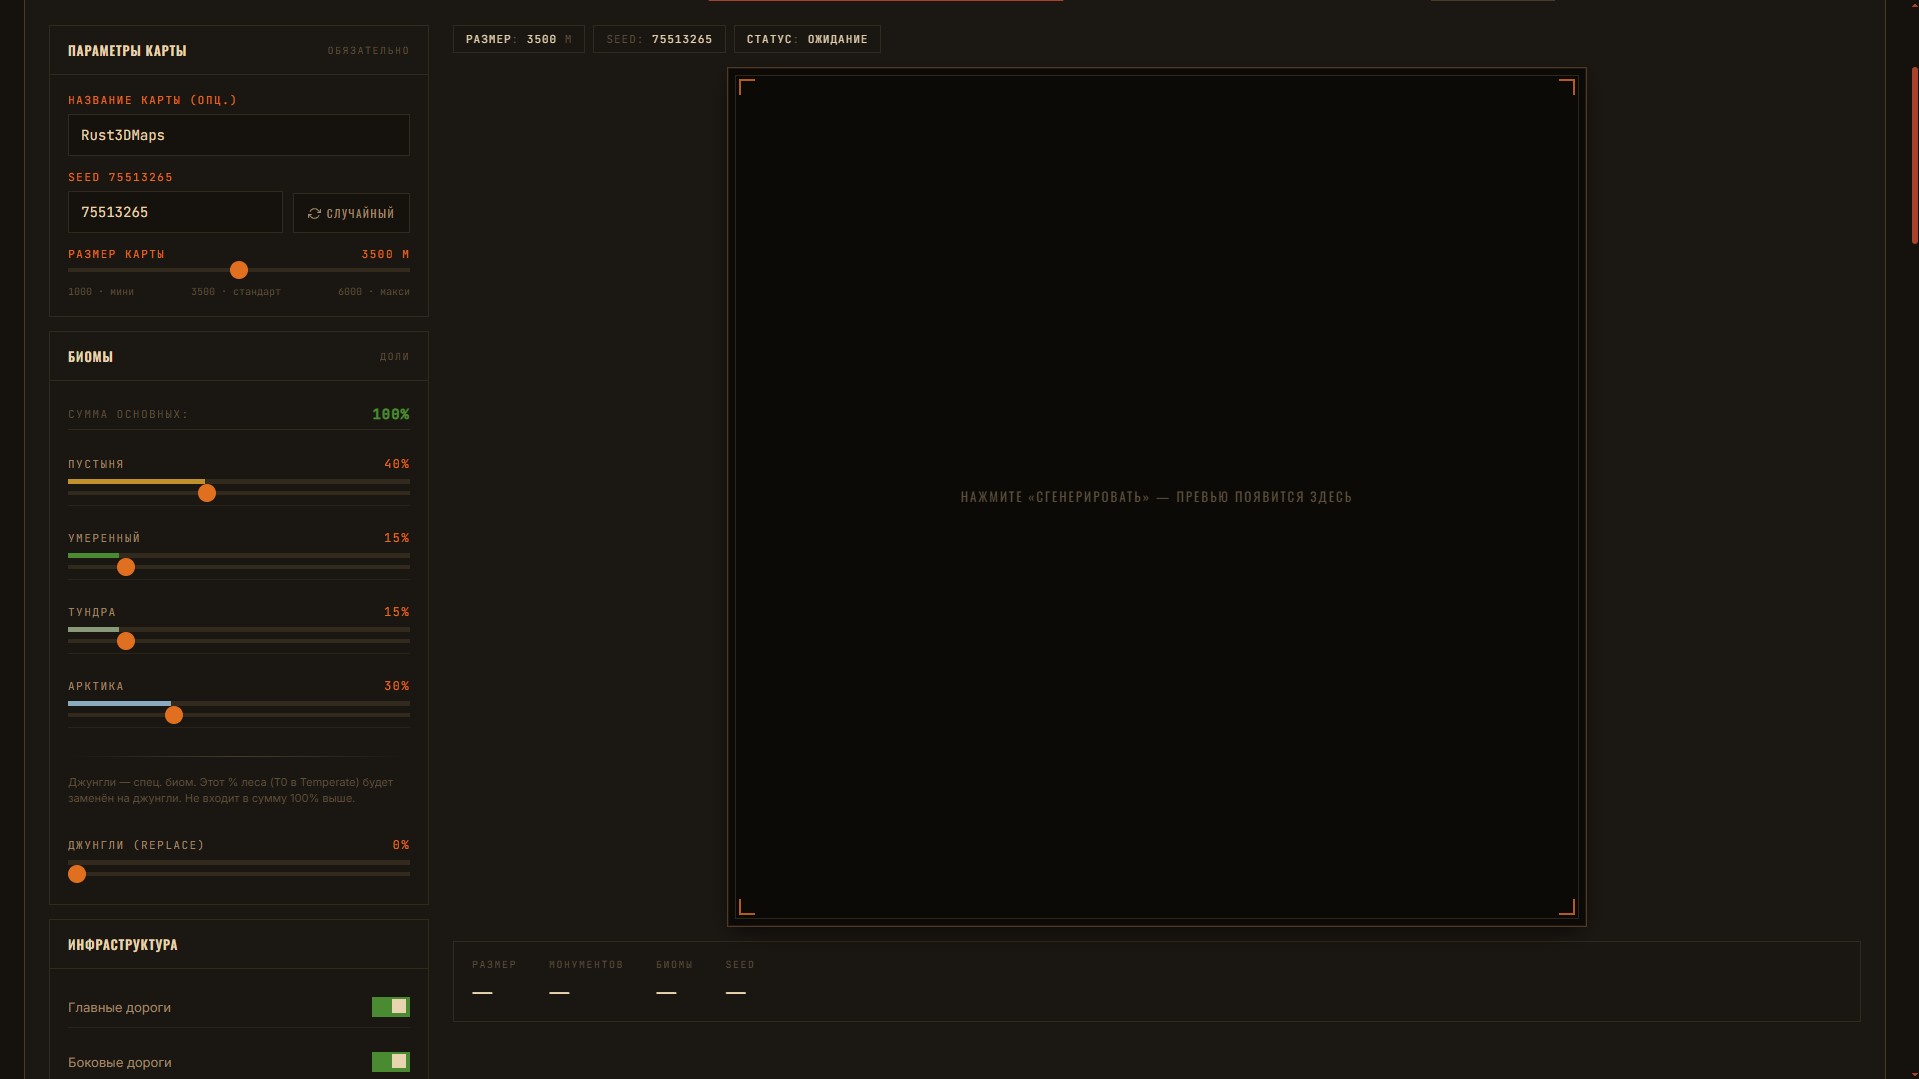
Task: Click the Доли label in the Биомы header
Action: [x=395, y=357]
